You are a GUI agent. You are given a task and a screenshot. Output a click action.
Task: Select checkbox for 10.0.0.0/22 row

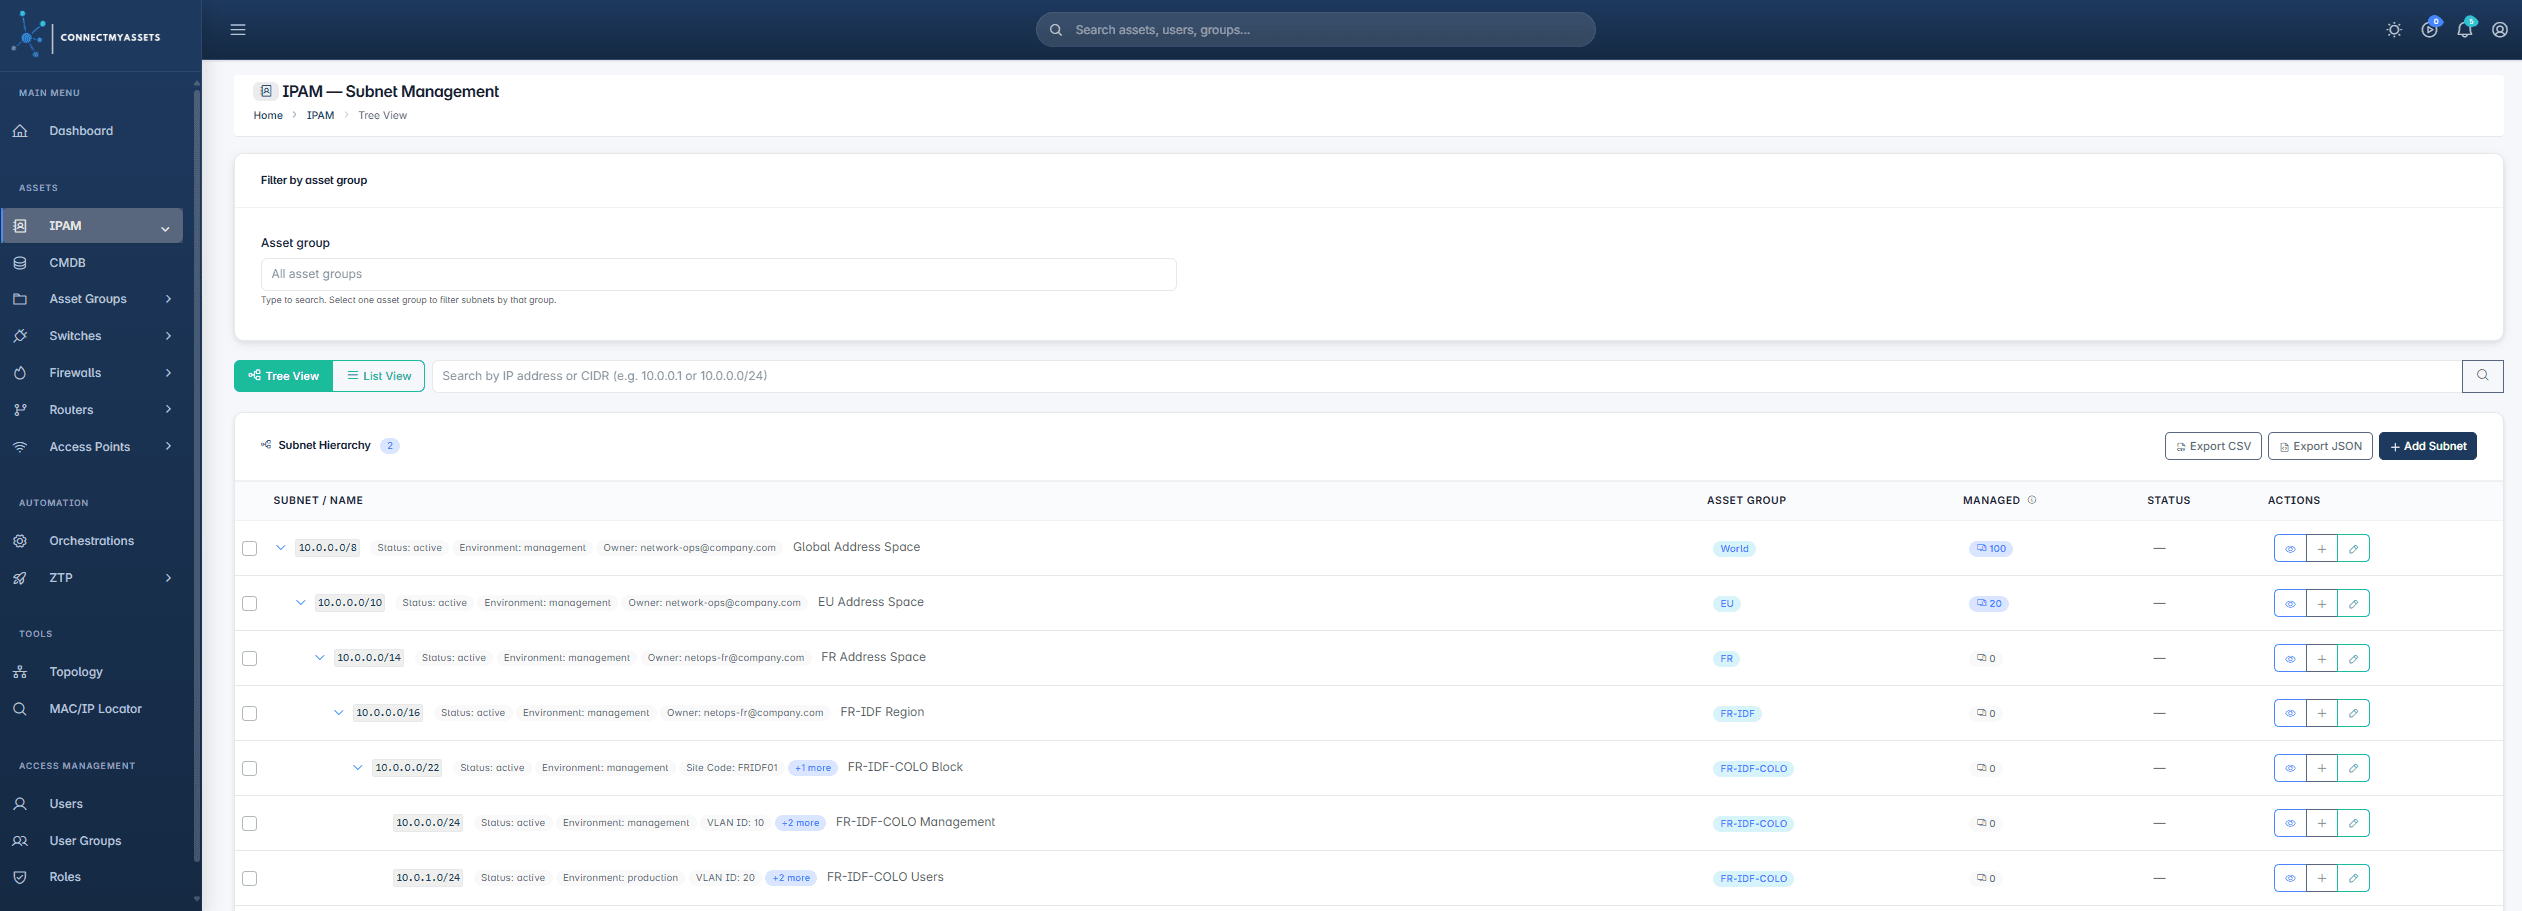(250, 768)
